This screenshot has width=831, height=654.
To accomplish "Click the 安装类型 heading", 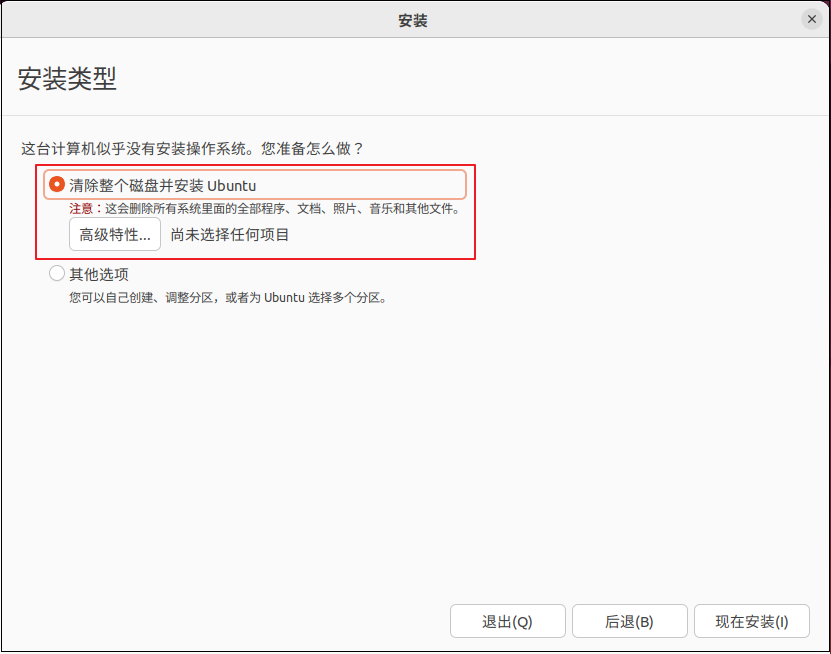I will coord(67,78).
